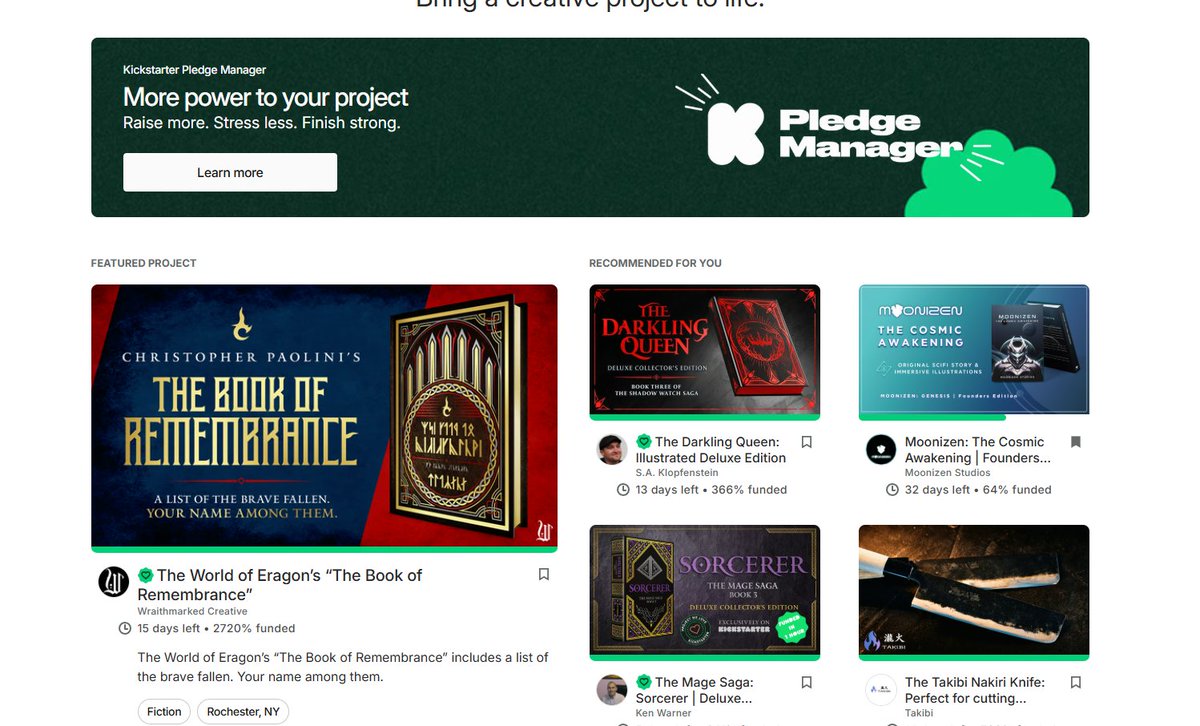This screenshot has height=726, width=1200.
Task: Open Moonizen: The Cosmic Awakening title link
Action: [x=977, y=450]
